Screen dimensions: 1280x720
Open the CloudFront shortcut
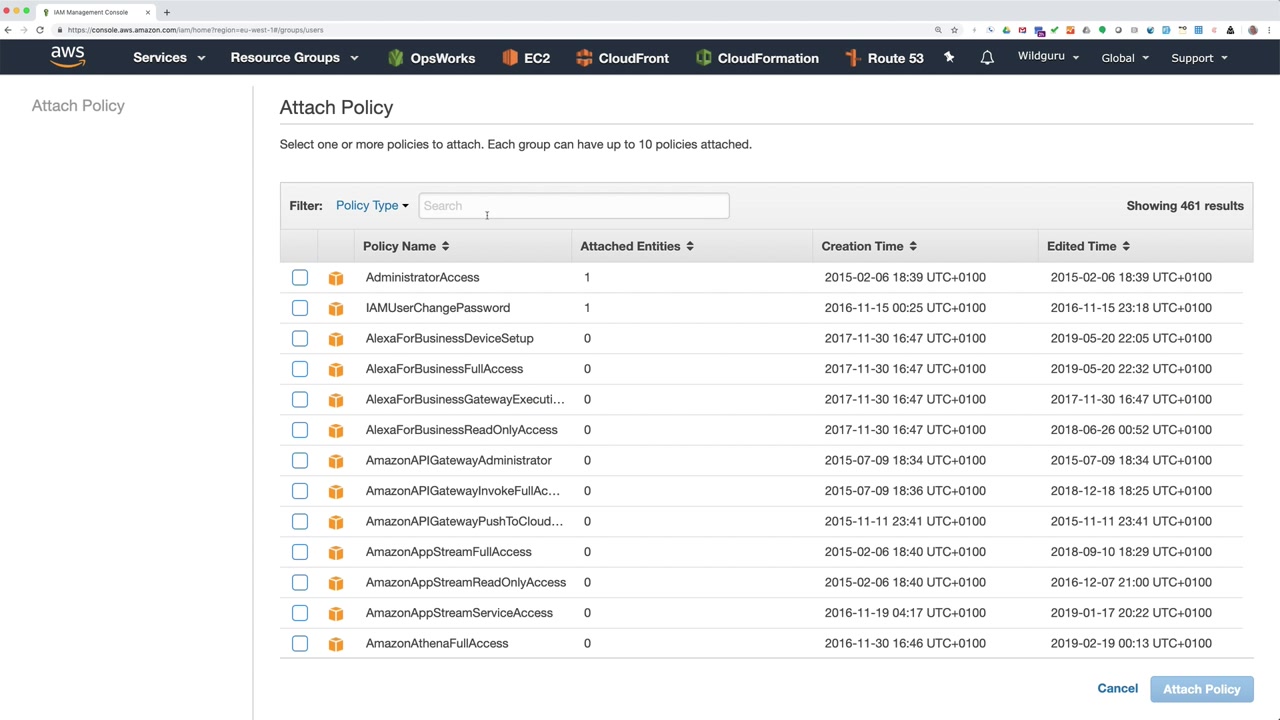(622, 58)
